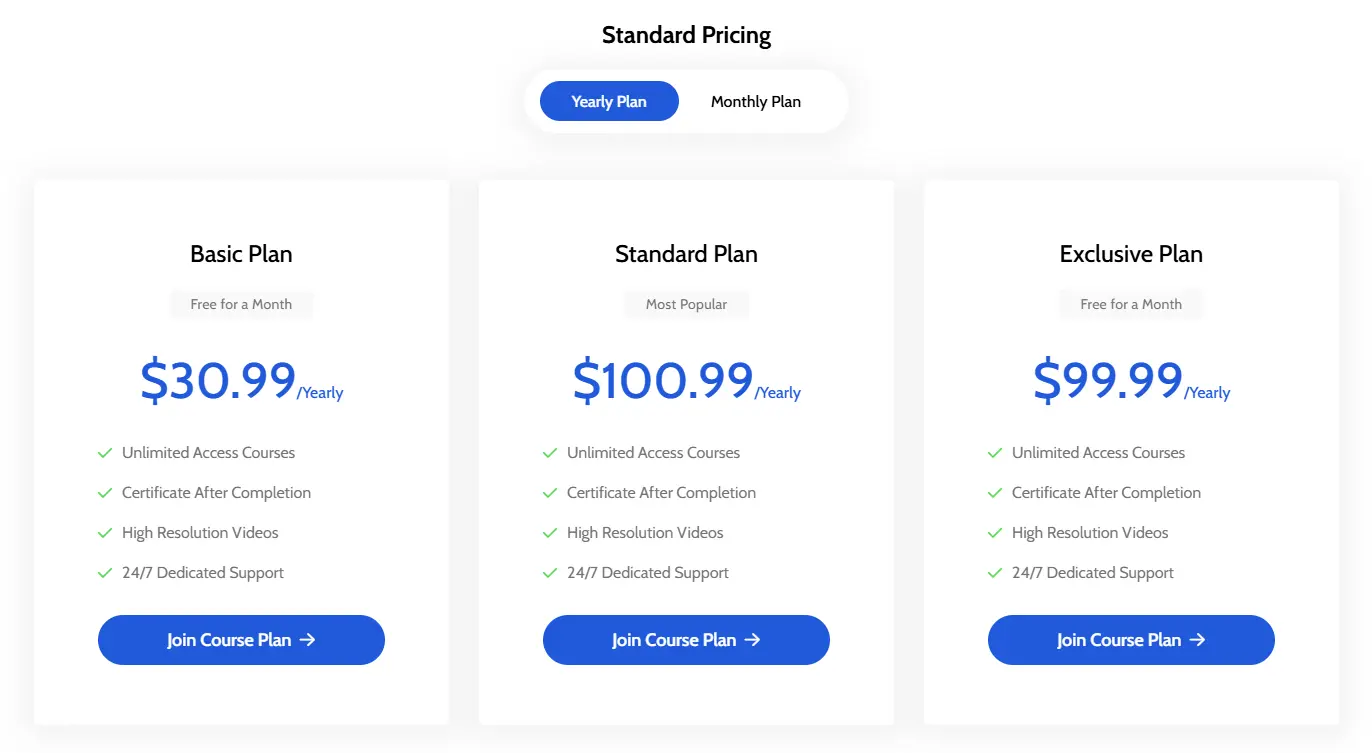Click the $100.99 yearly price

pos(663,381)
